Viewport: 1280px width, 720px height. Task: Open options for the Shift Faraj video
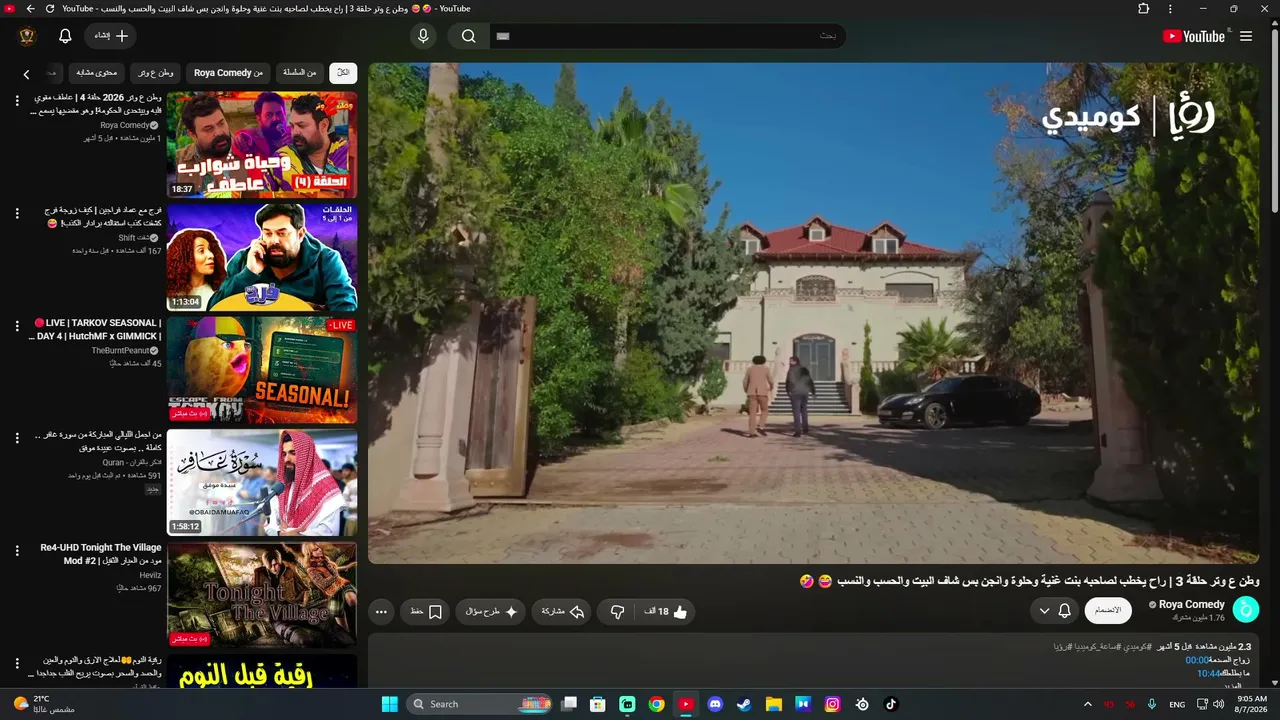point(17,213)
